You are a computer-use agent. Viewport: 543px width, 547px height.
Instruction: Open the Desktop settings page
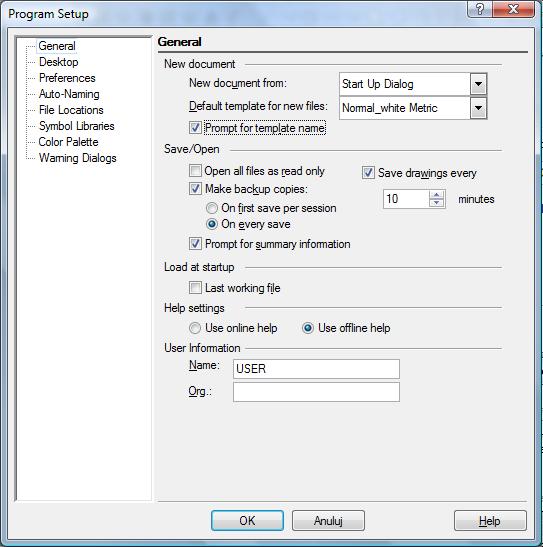coord(59,62)
